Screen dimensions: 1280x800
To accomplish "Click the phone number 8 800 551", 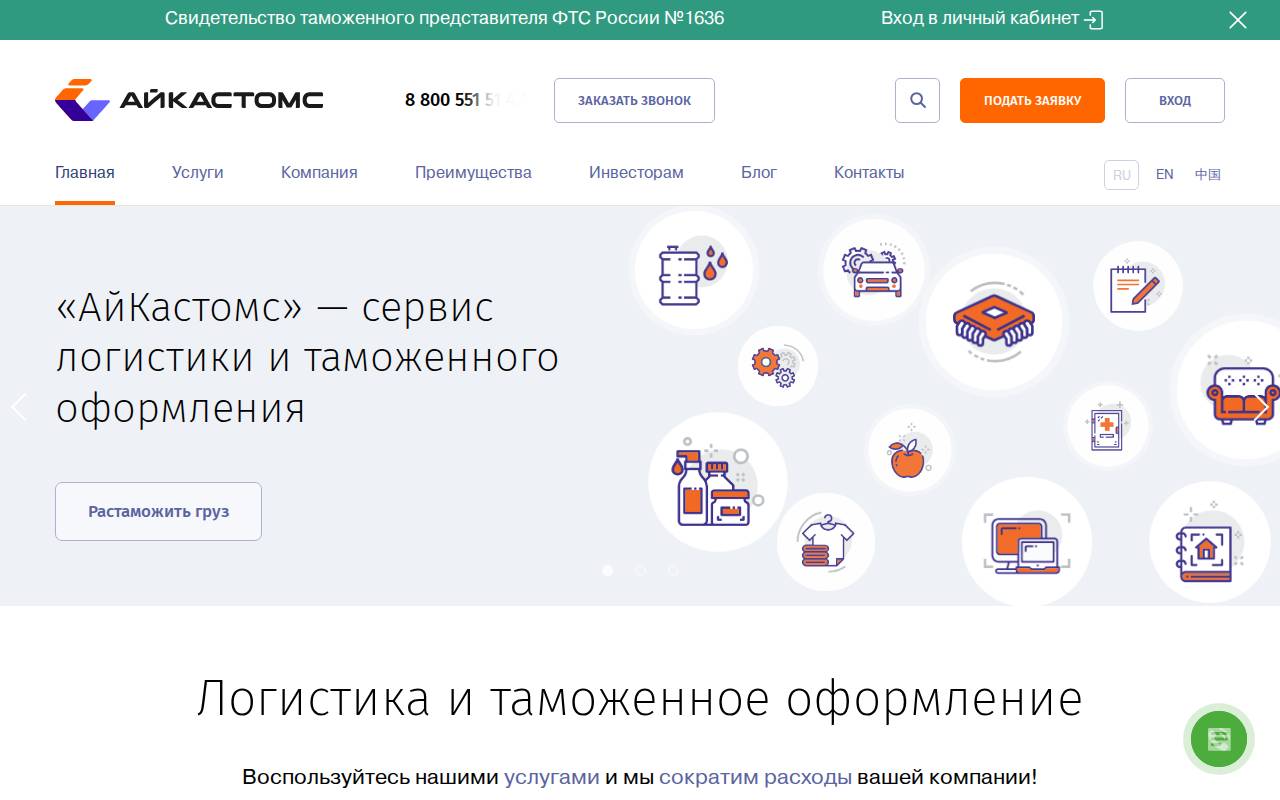I will click(465, 100).
